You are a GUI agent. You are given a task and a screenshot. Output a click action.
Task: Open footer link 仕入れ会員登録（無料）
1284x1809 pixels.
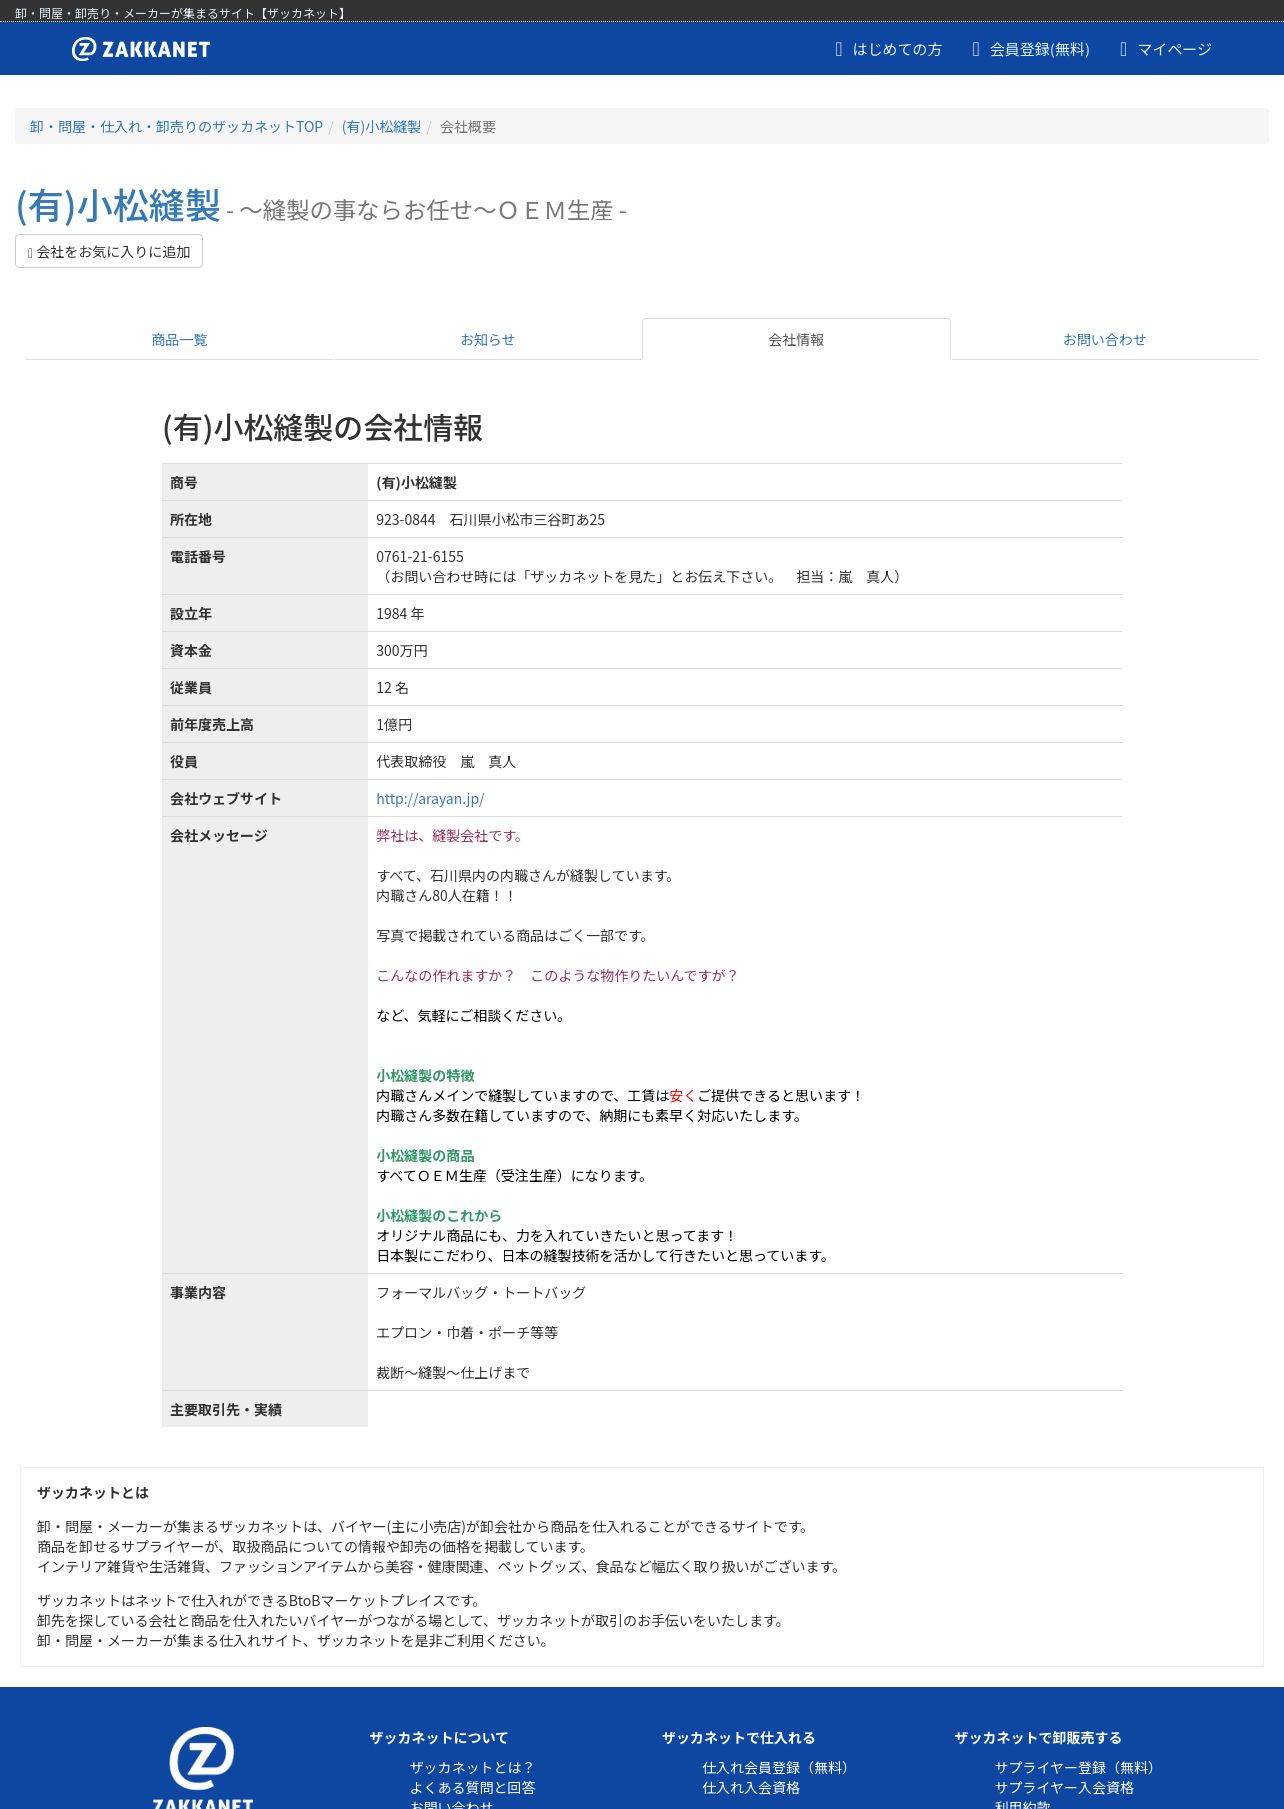coord(778,1768)
